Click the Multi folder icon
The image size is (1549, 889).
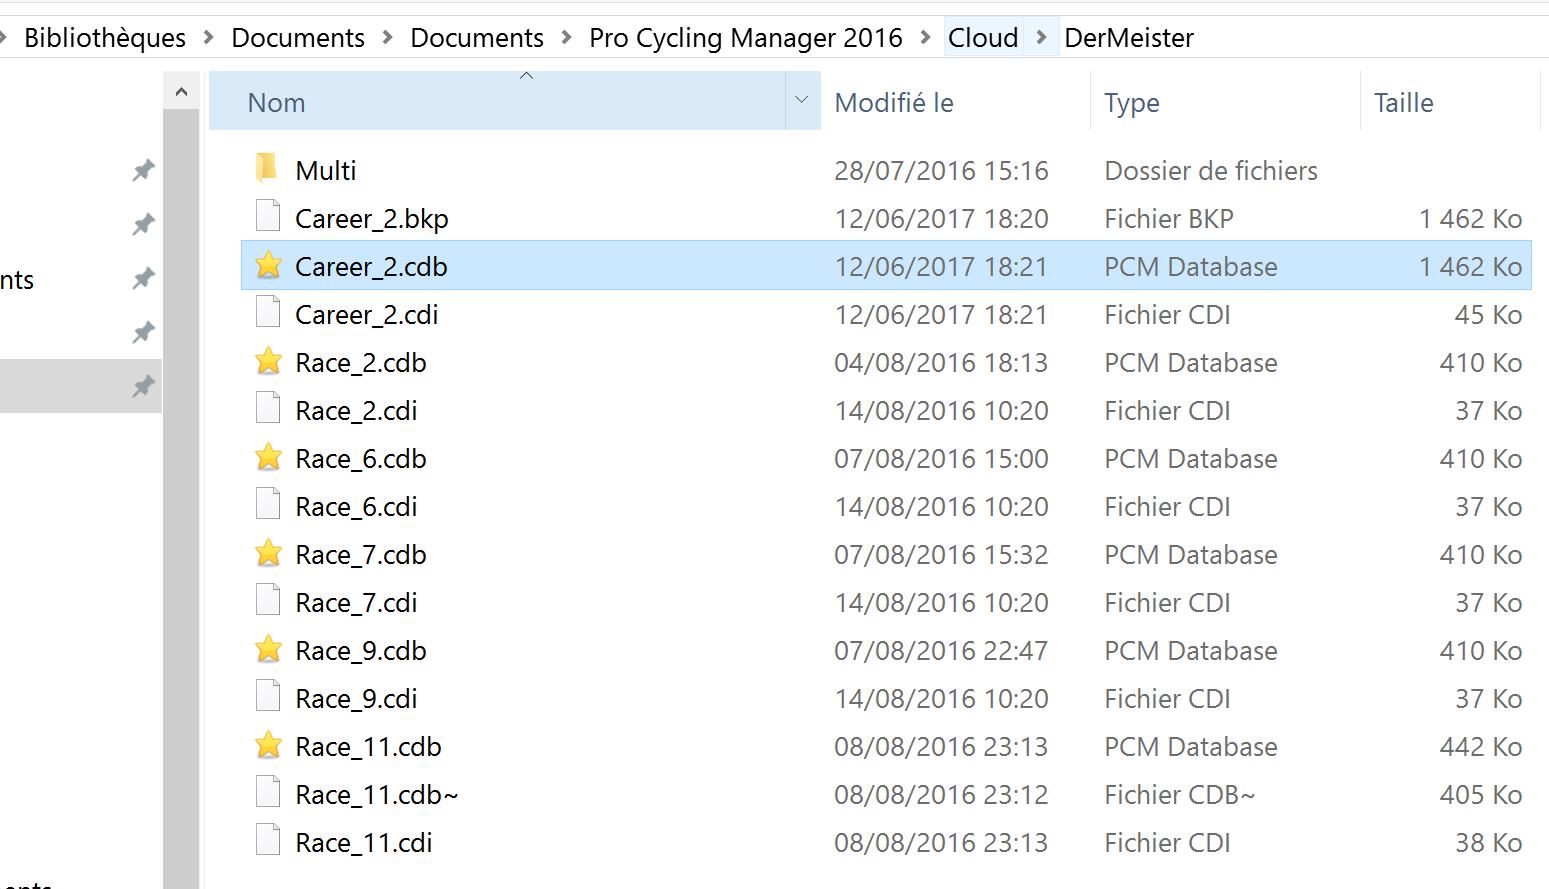pyautogui.click(x=266, y=169)
